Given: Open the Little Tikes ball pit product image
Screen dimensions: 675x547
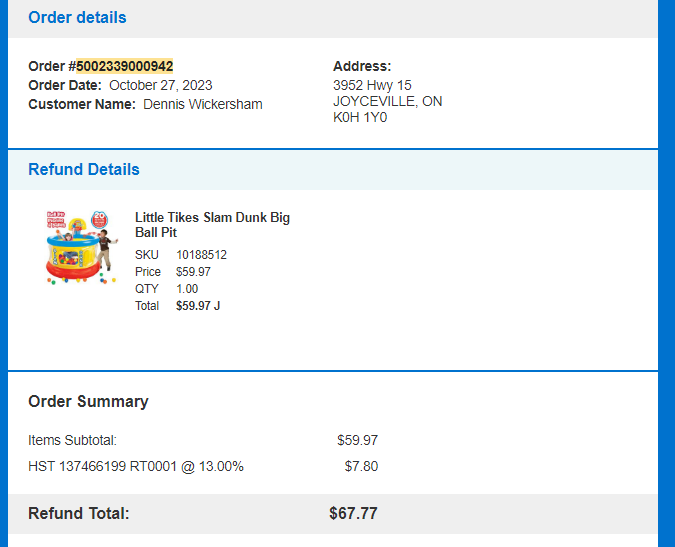Looking at the screenshot, I should click(x=81, y=247).
